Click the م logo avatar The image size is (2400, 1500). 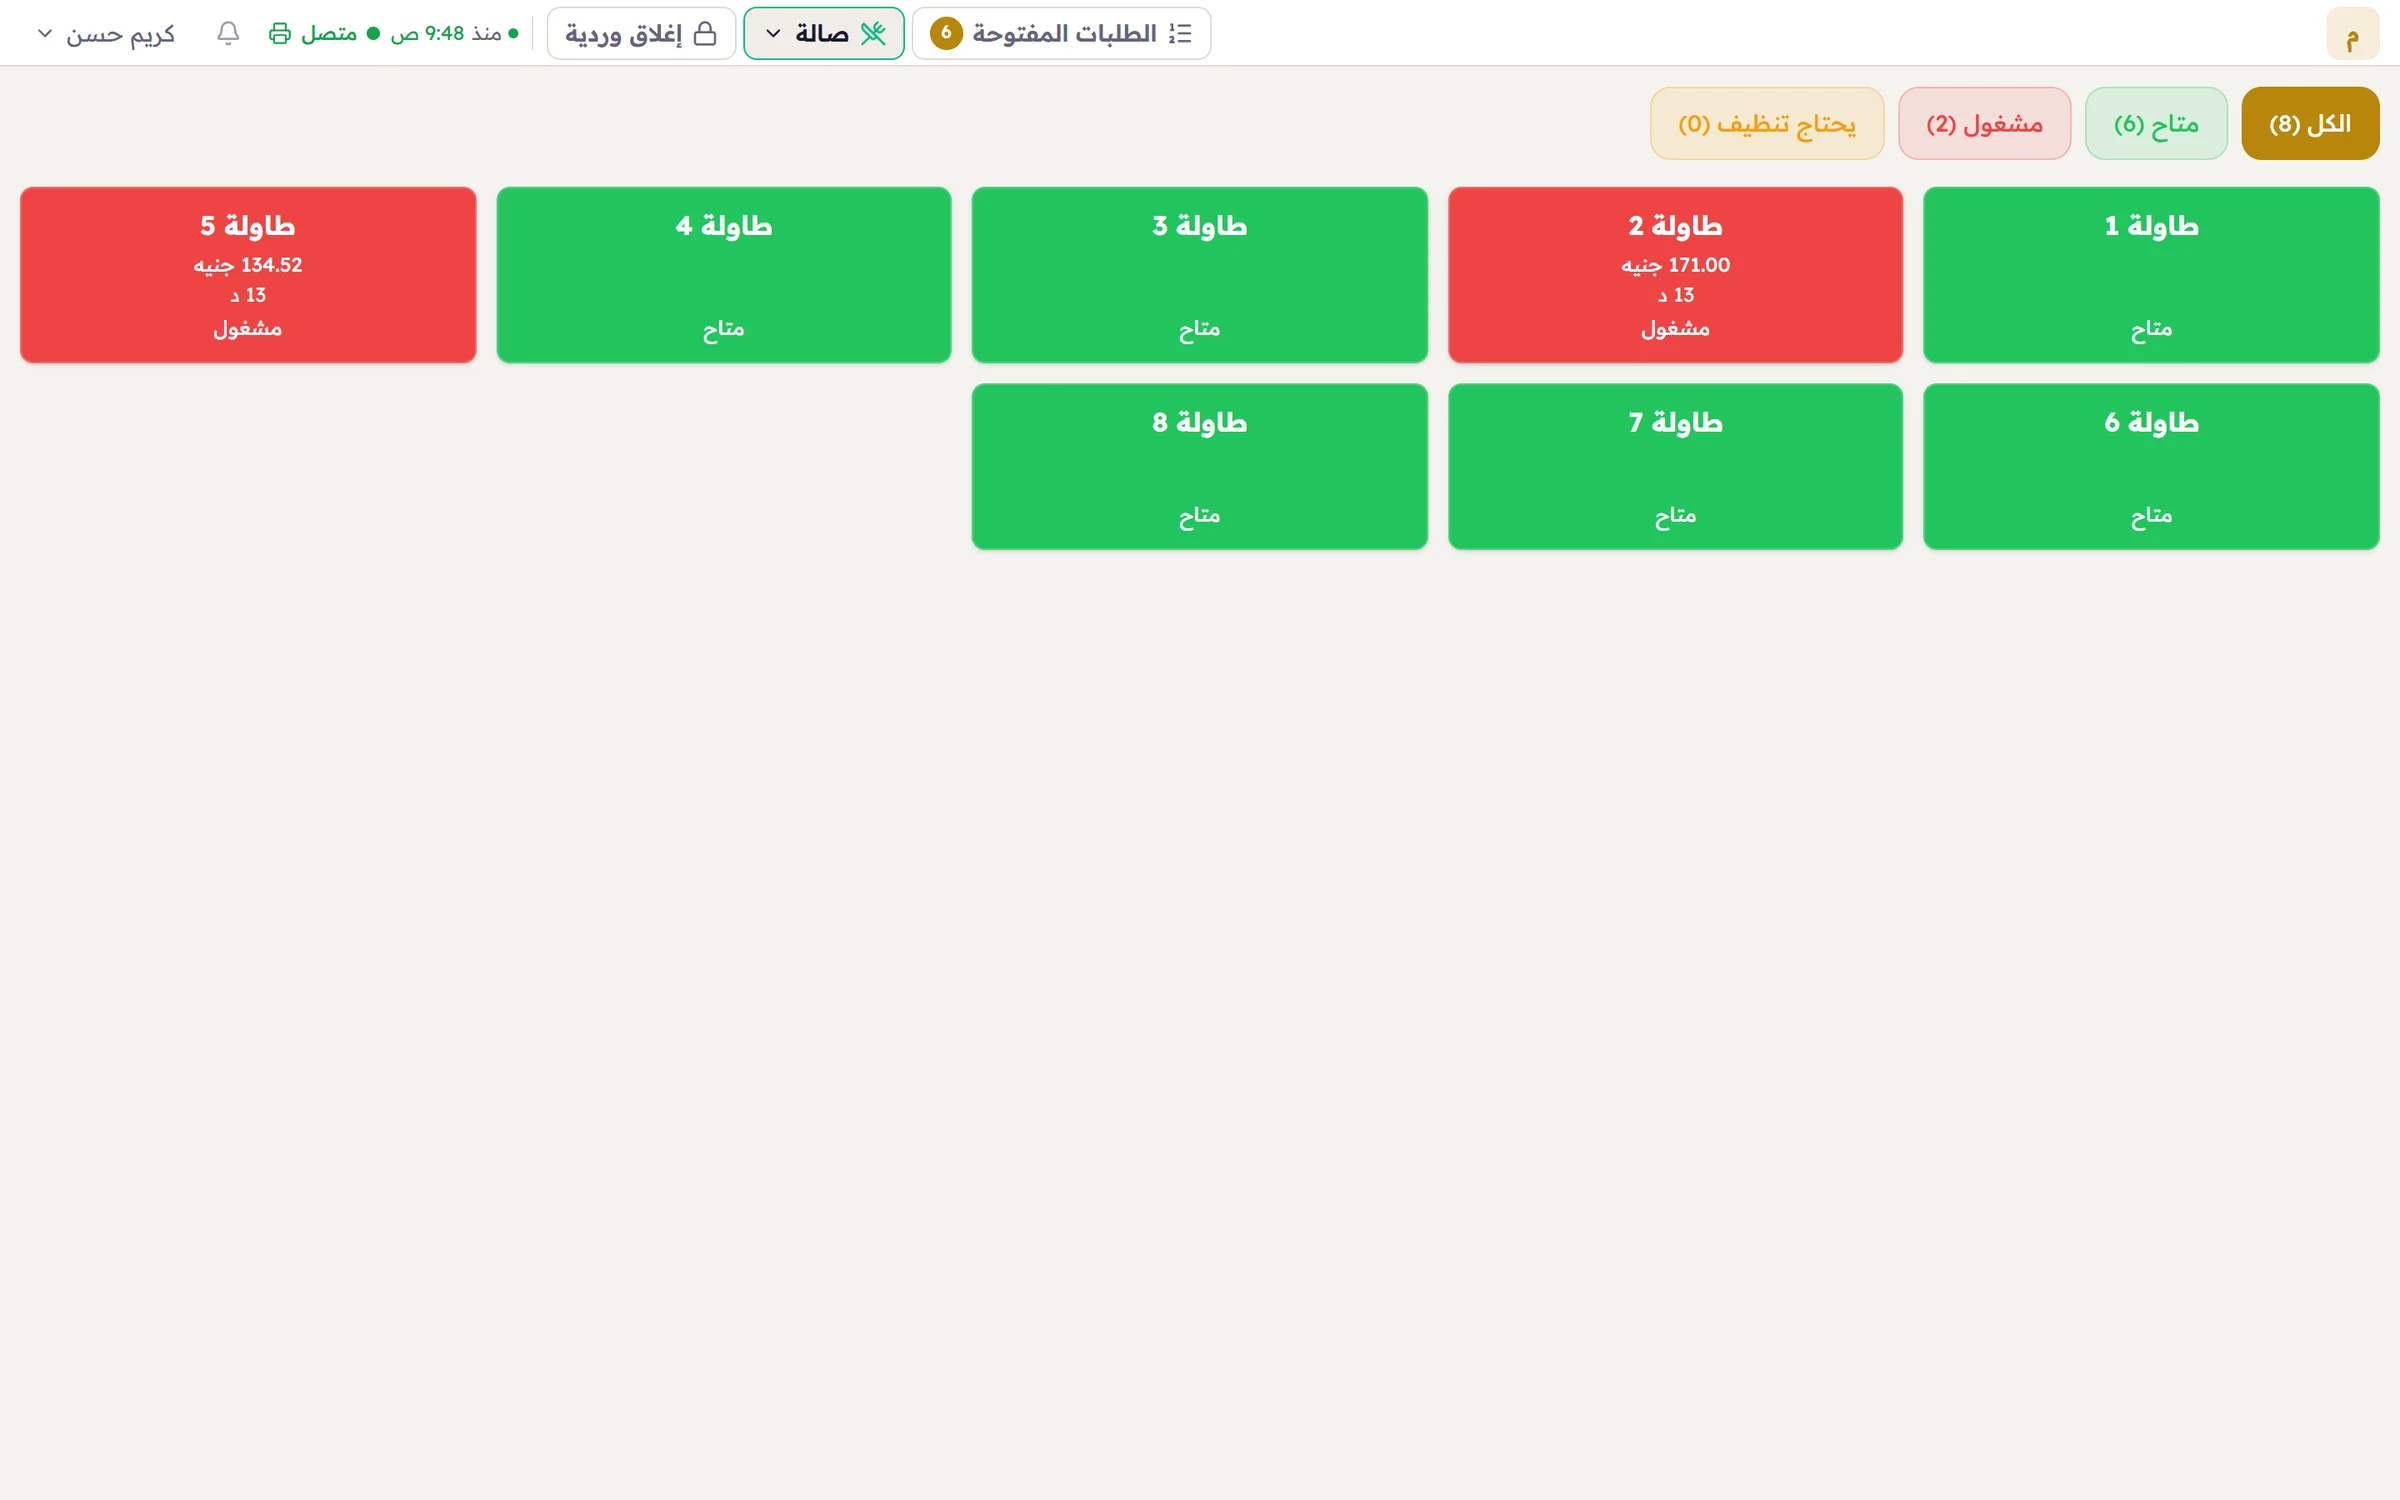[x=2352, y=34]
